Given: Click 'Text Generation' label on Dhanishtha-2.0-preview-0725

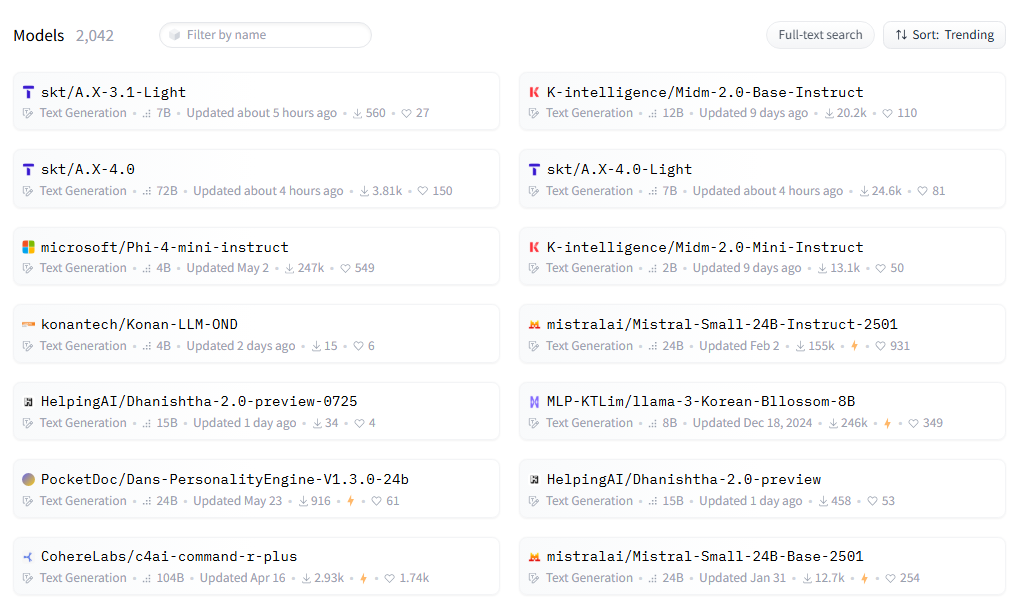Looking at the screenshot, I should click(x=83, y=423).
